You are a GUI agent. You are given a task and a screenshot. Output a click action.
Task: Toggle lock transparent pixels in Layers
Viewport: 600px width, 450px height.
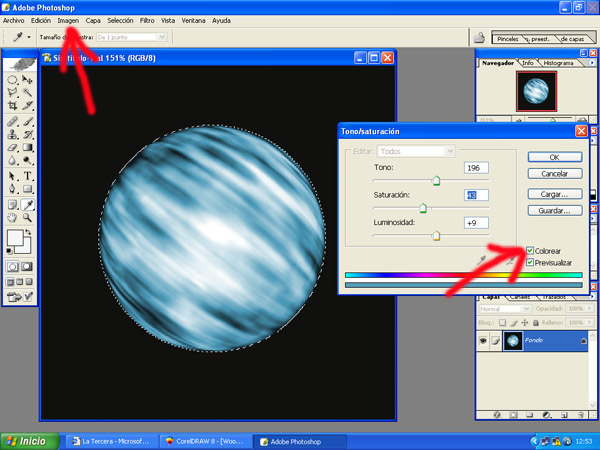pyautogui.click(x=502, y=323)
